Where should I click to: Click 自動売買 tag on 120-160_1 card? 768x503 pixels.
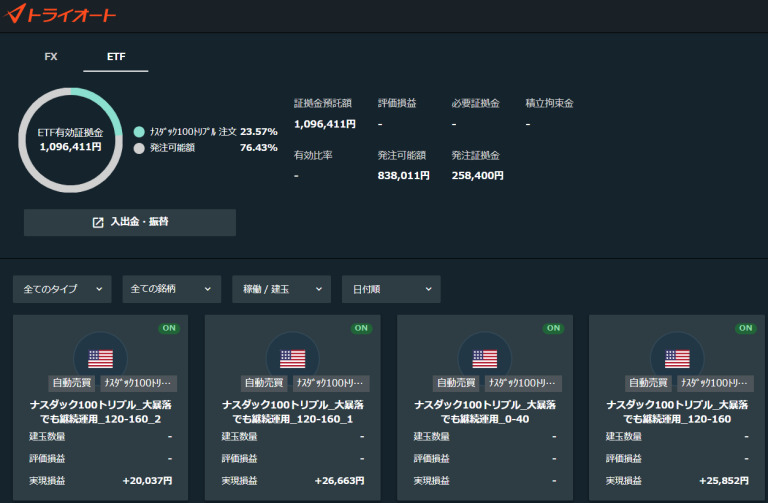(x=264, y=383)
